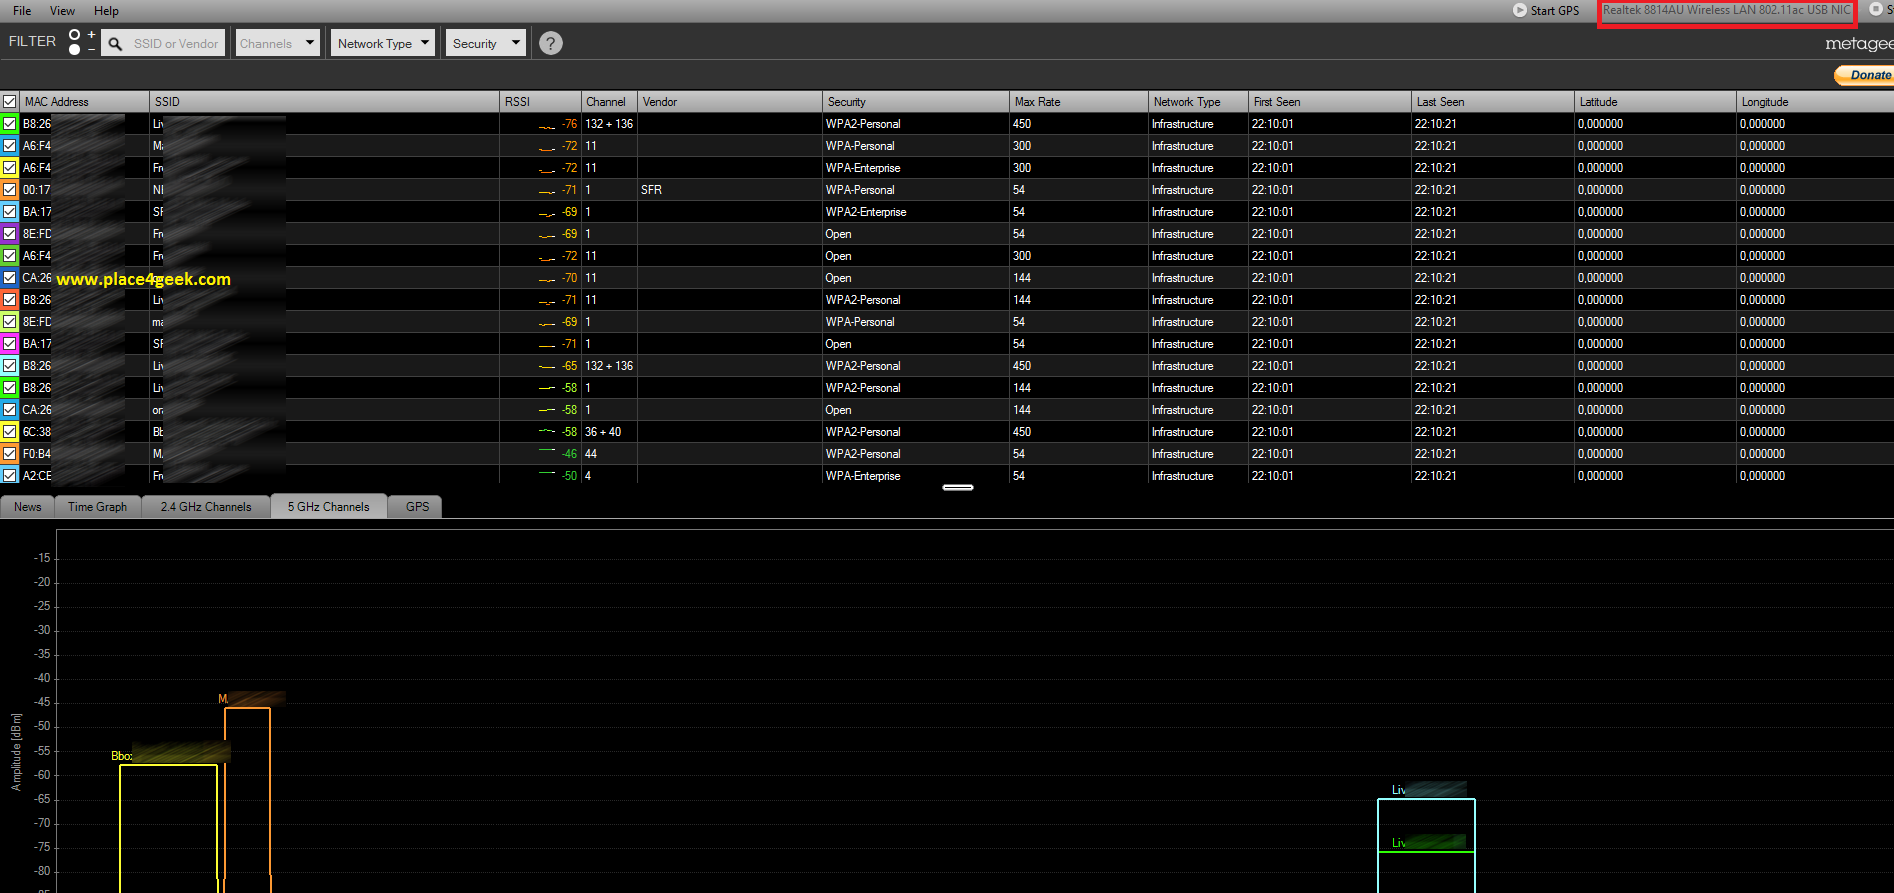Open the Network Type dropdown
Viewport: 1894px width, 893px height.
point(383,43)
